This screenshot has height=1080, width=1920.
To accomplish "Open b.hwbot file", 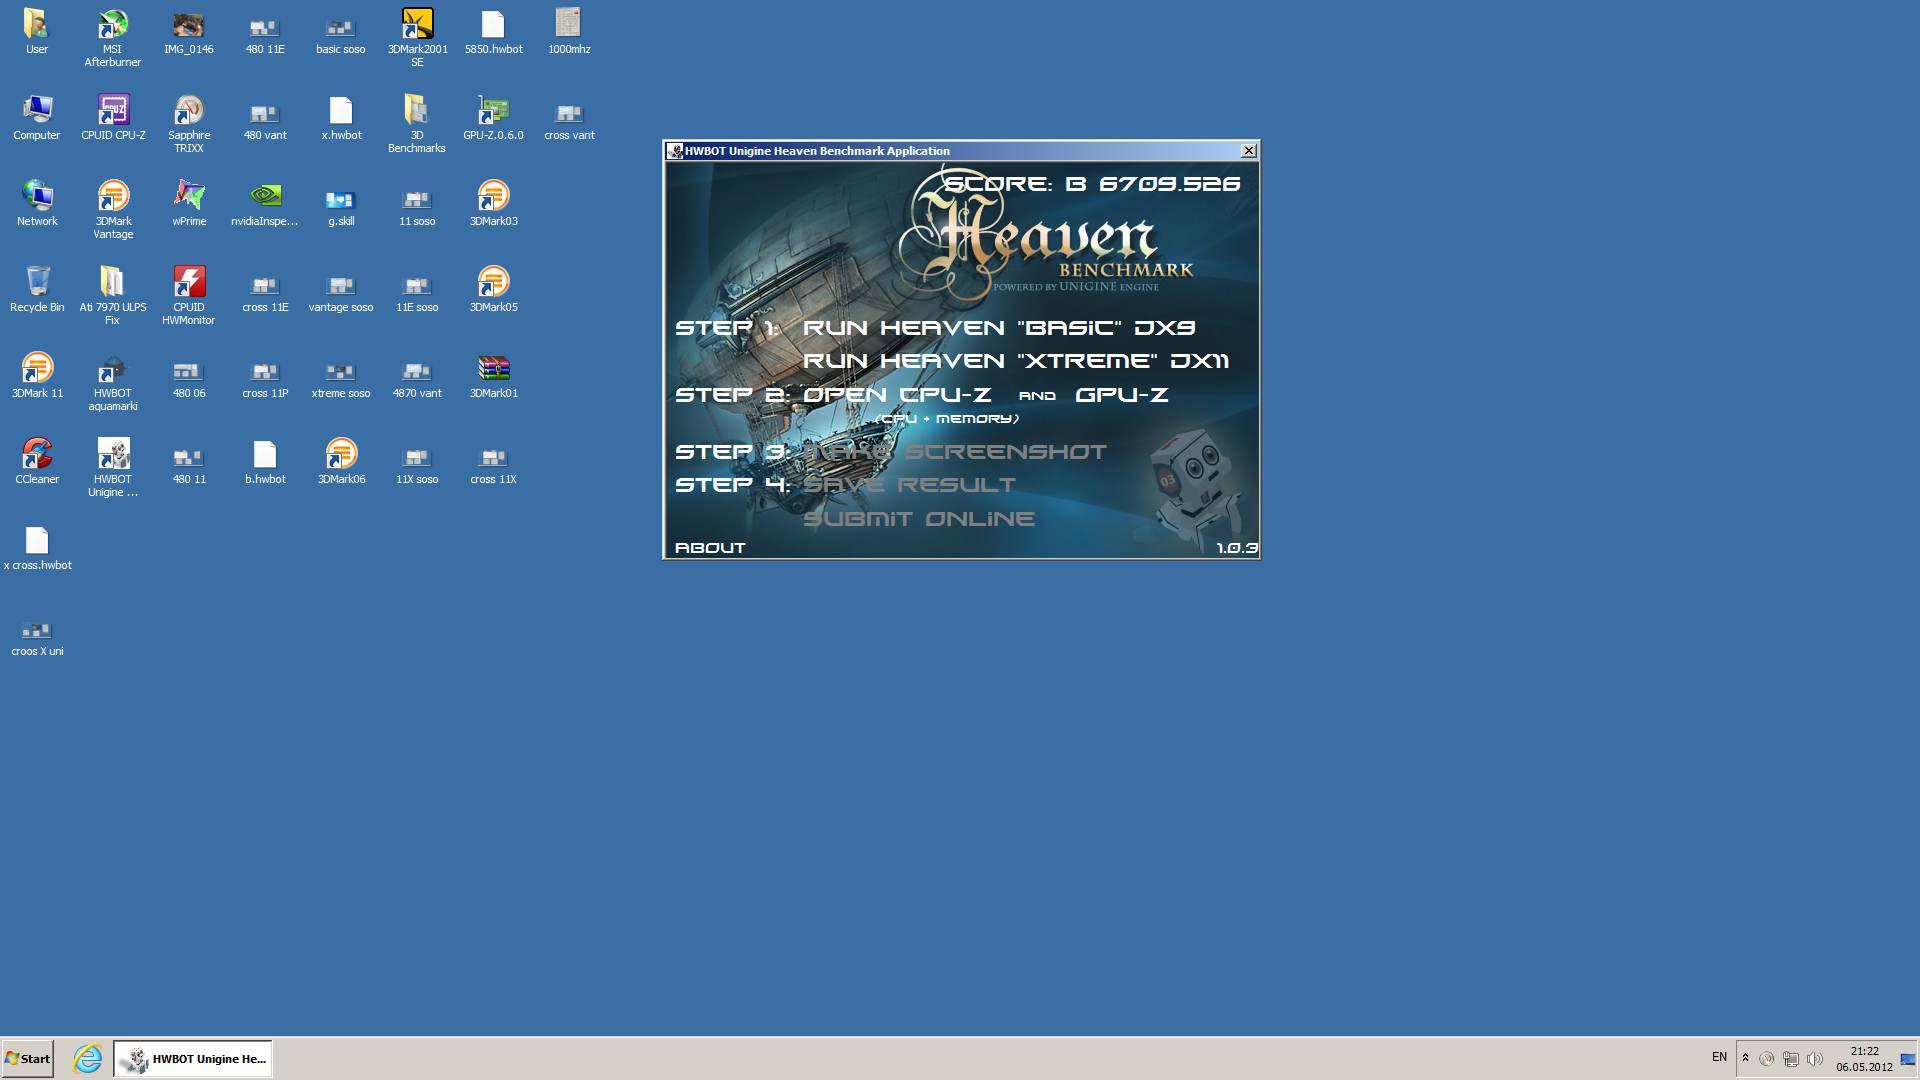I will tap(265, 462).
